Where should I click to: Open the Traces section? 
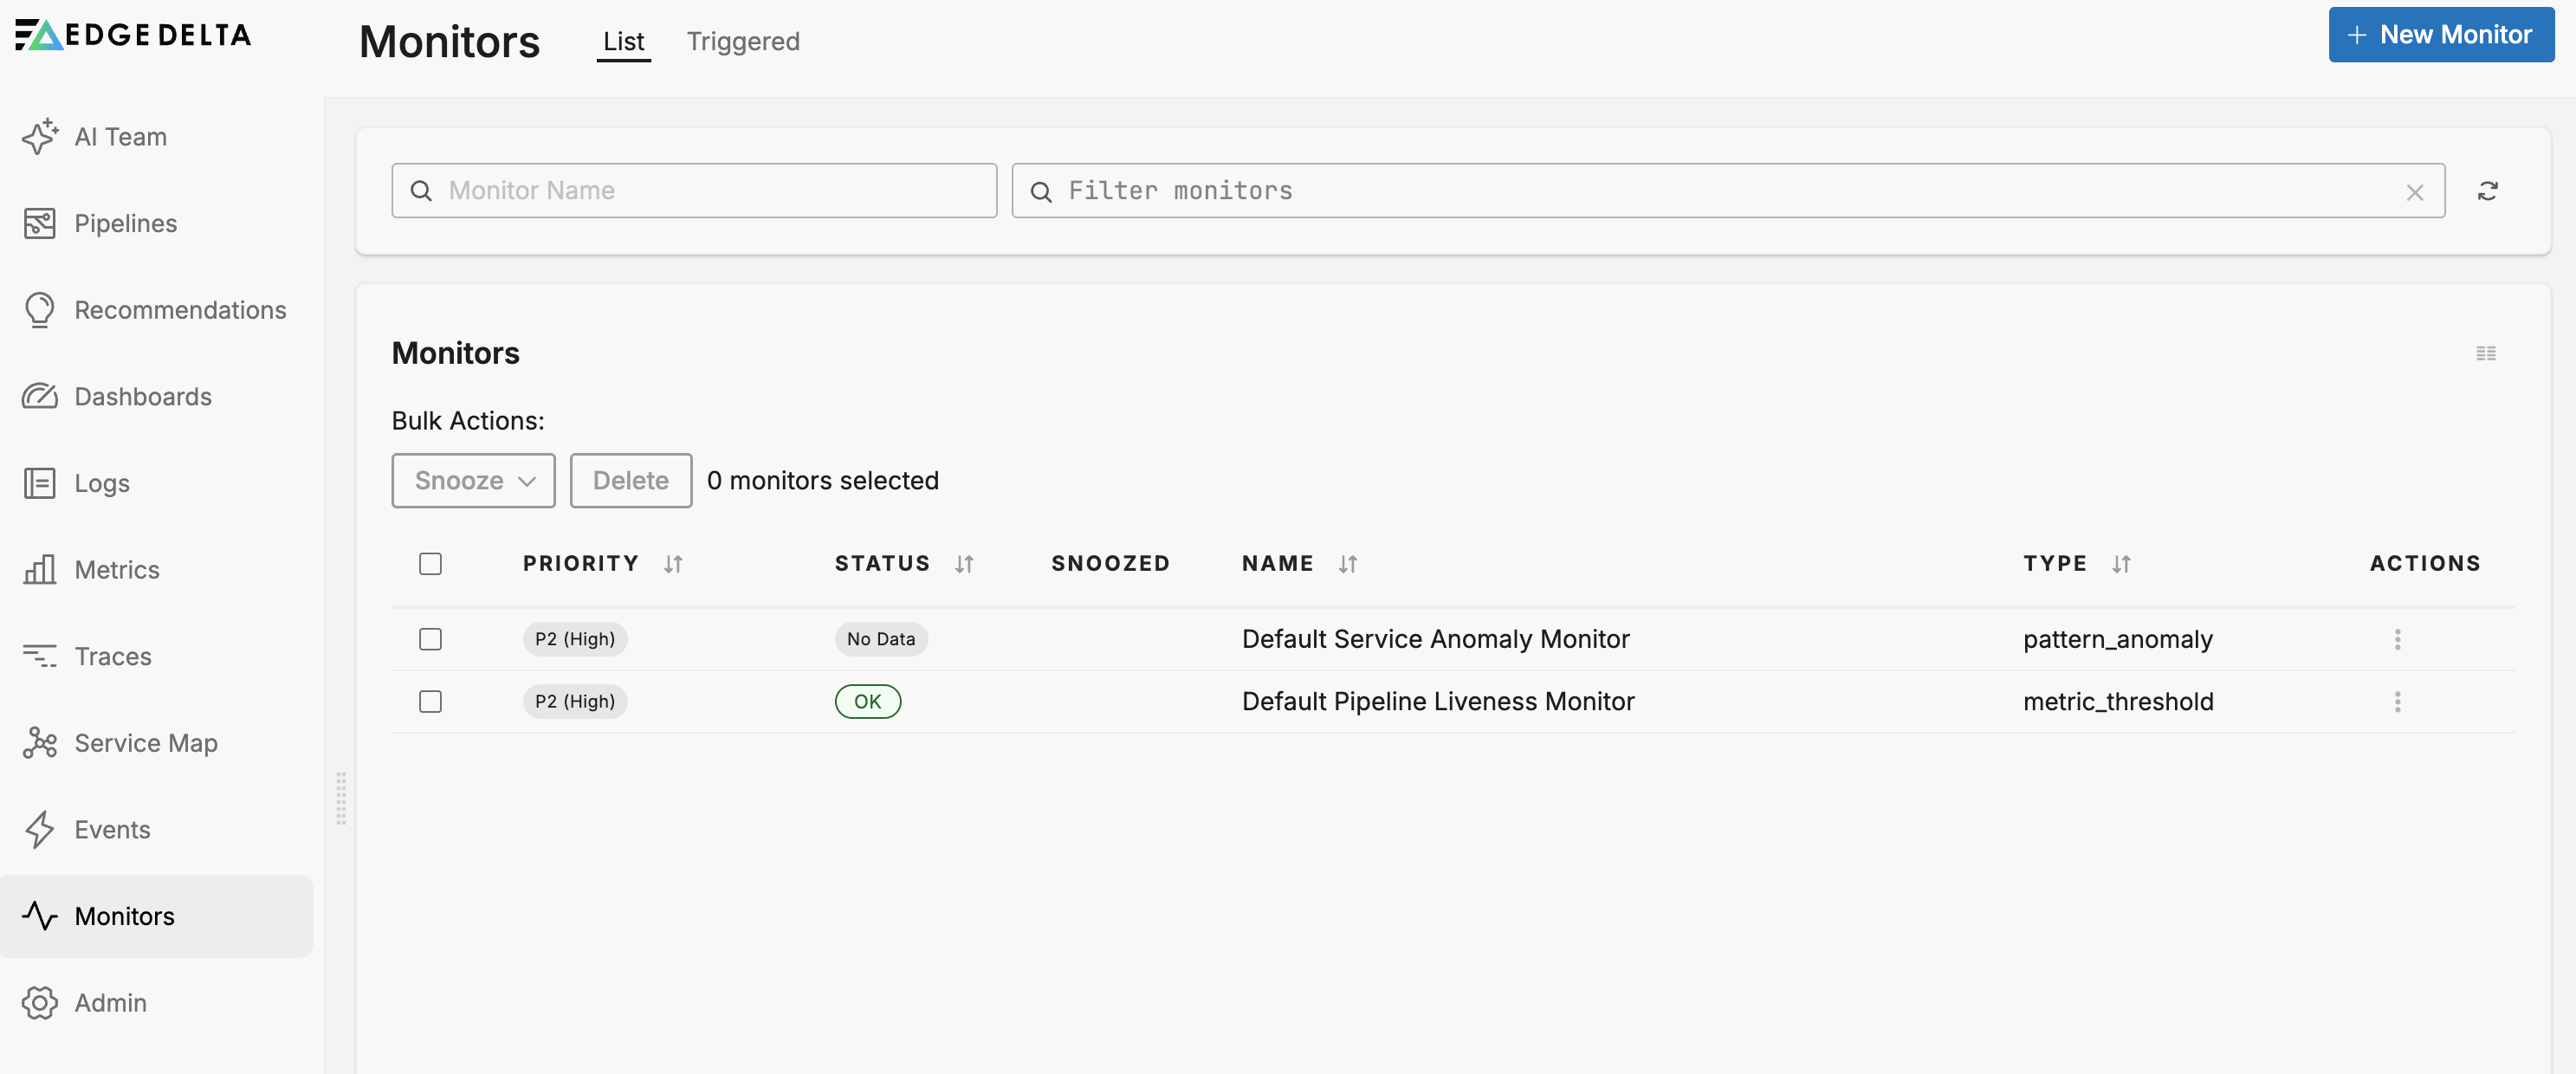click(112, 656)
